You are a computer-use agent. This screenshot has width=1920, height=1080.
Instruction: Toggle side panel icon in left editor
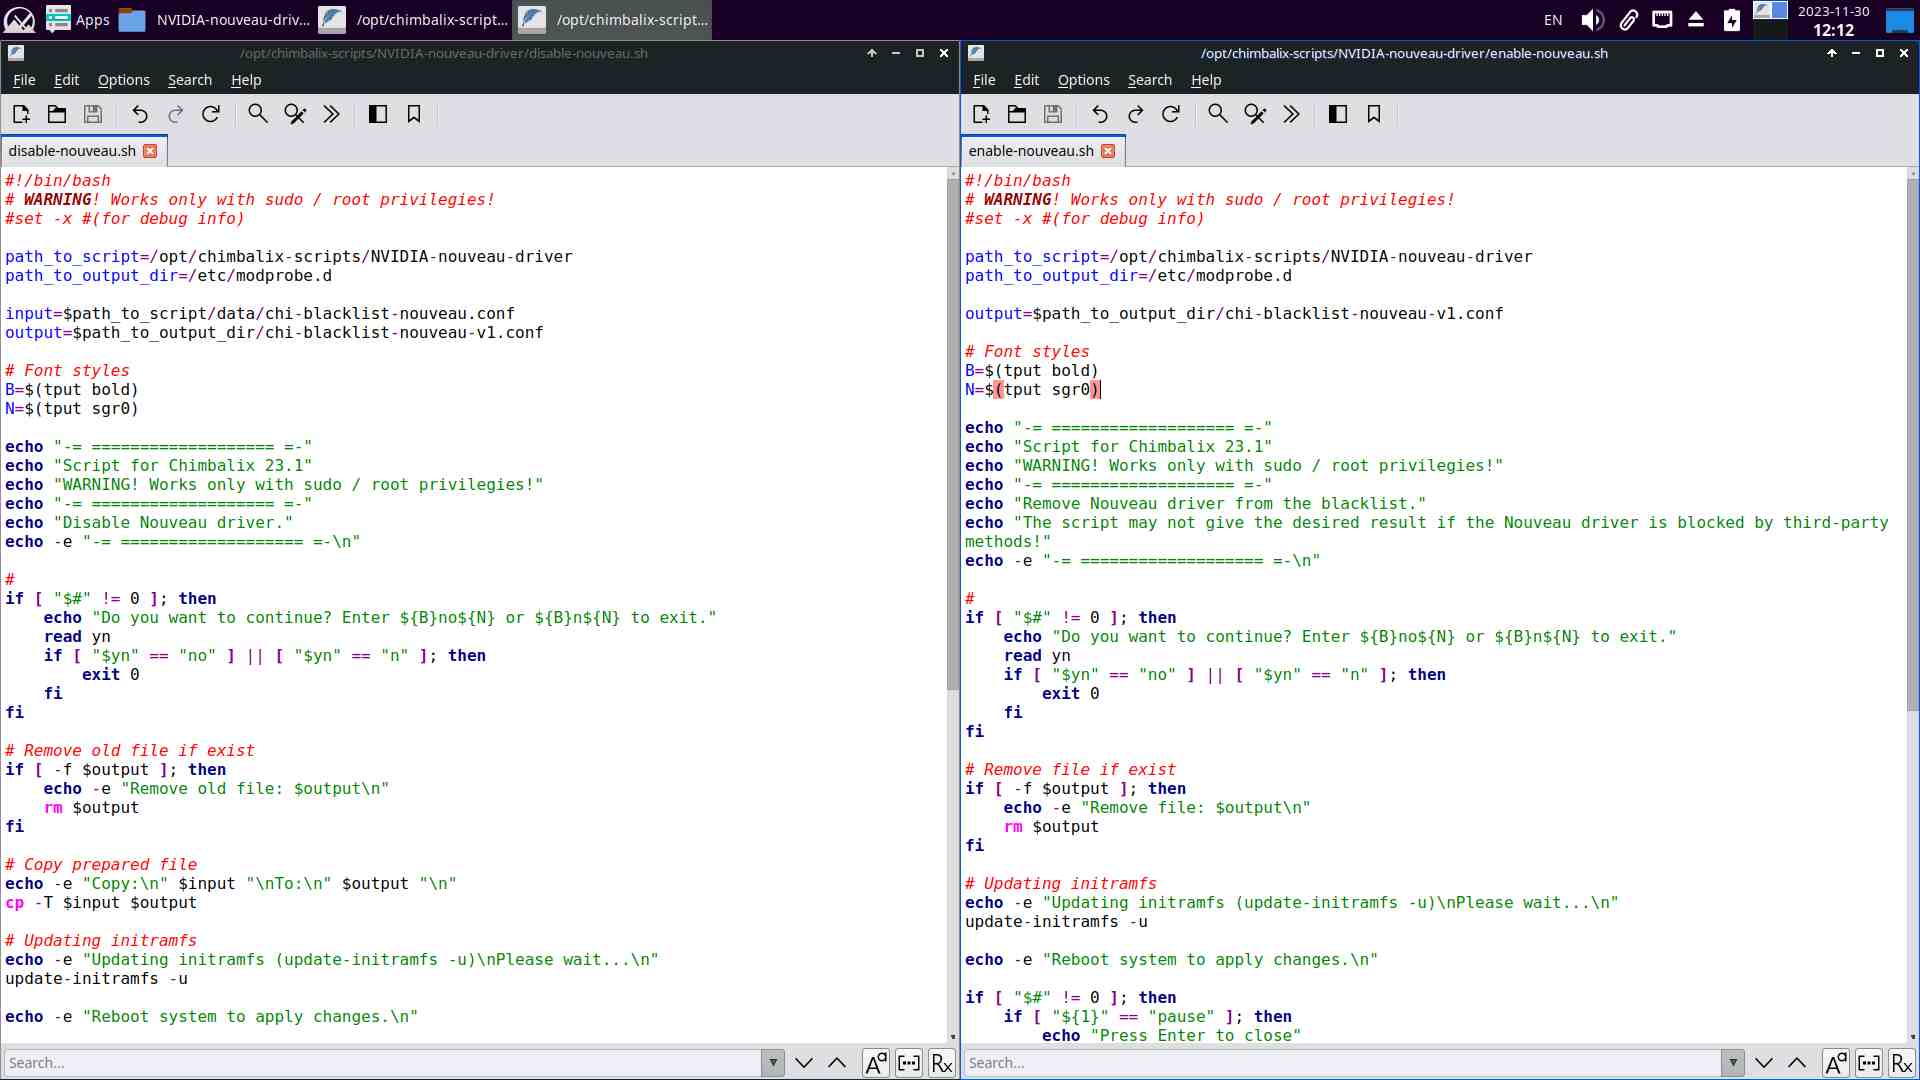tap(378, 114)
